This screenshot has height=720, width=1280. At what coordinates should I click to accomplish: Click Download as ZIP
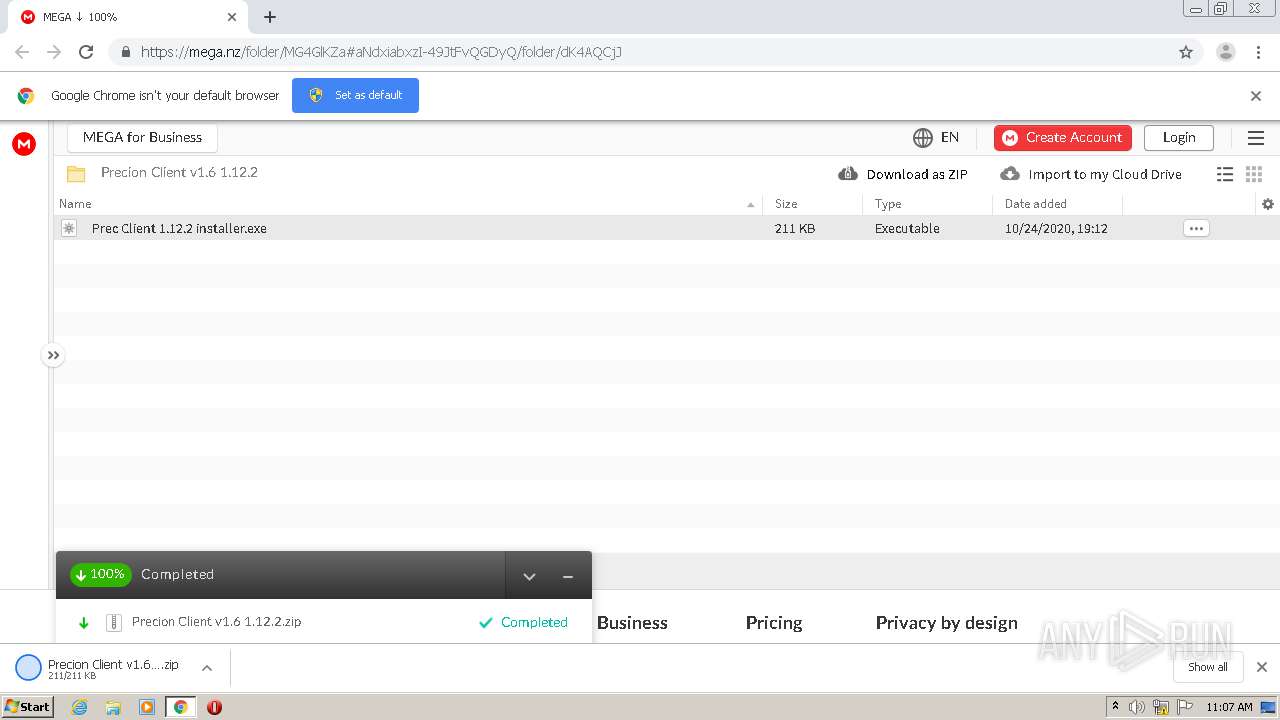903,174
